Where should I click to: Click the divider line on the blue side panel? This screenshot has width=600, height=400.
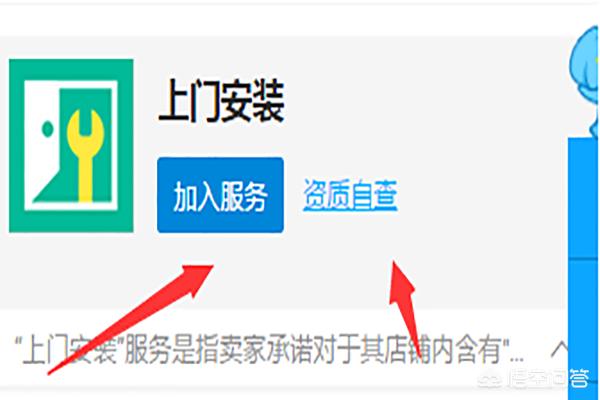[x=583, y=260]
